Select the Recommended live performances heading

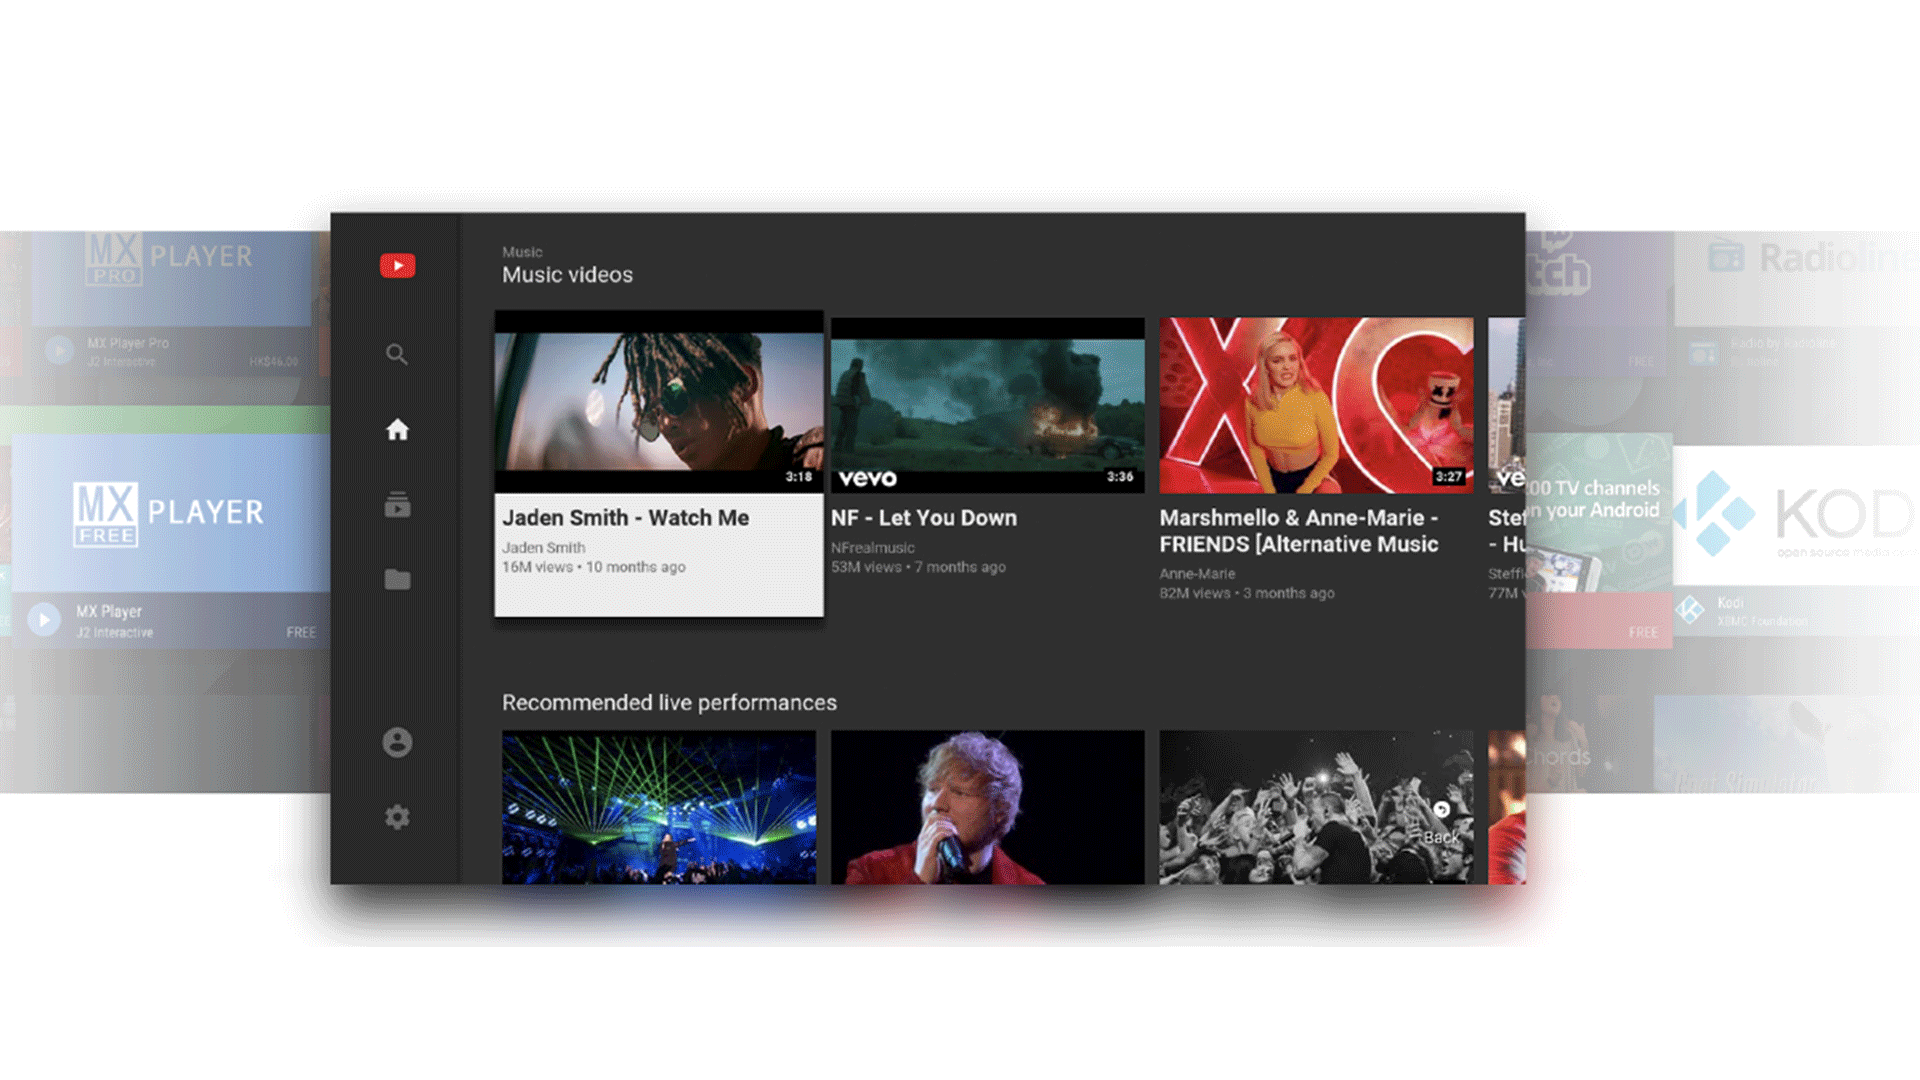click(669, 703)
